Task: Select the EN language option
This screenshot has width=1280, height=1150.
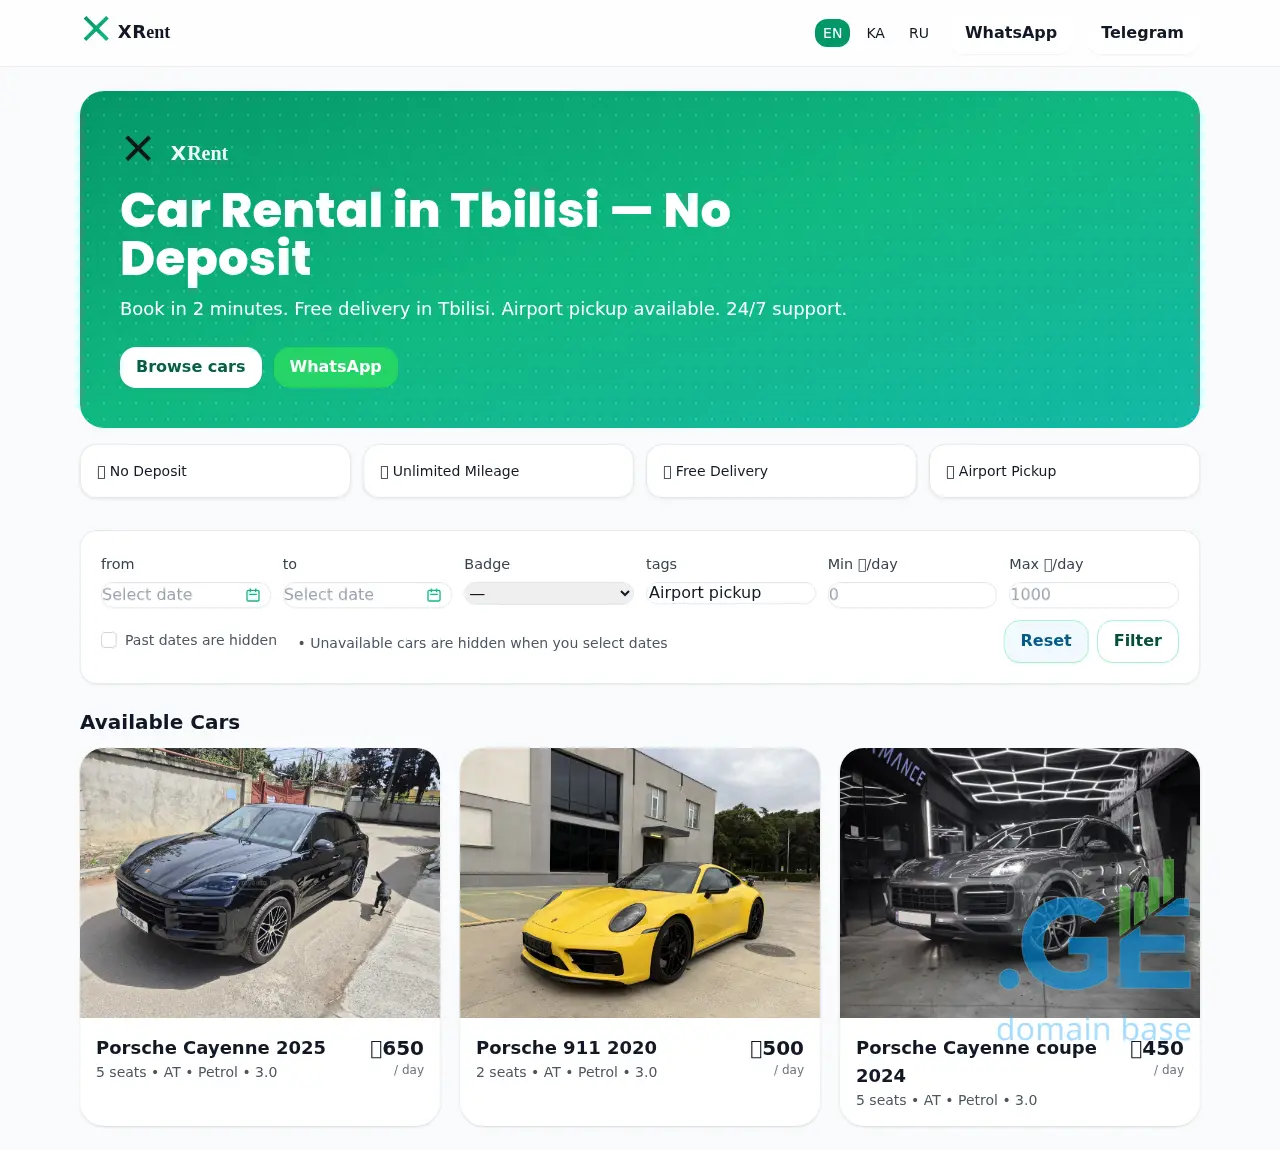Action: coord(832,33)
